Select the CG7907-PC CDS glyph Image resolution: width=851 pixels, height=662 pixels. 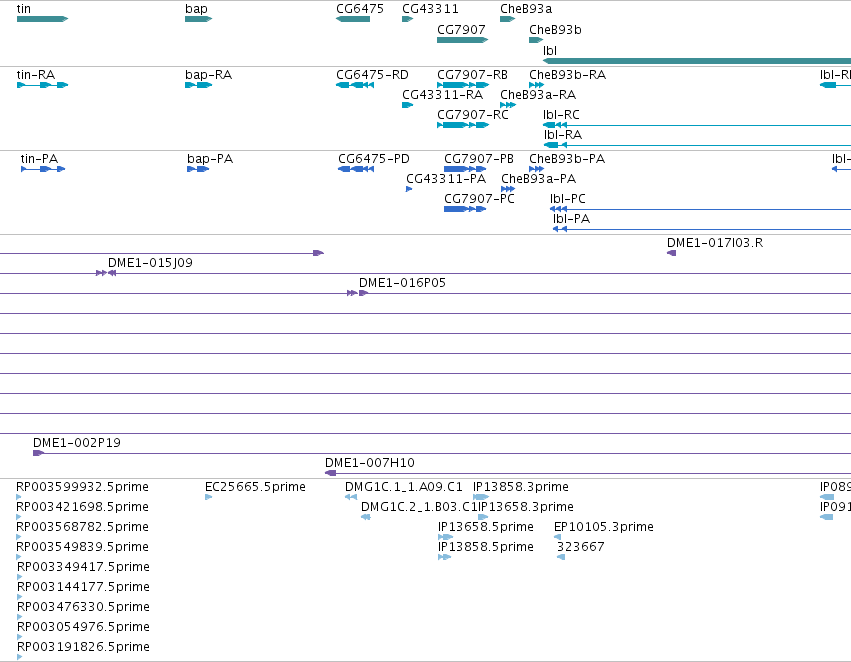[x=465, y=209]
